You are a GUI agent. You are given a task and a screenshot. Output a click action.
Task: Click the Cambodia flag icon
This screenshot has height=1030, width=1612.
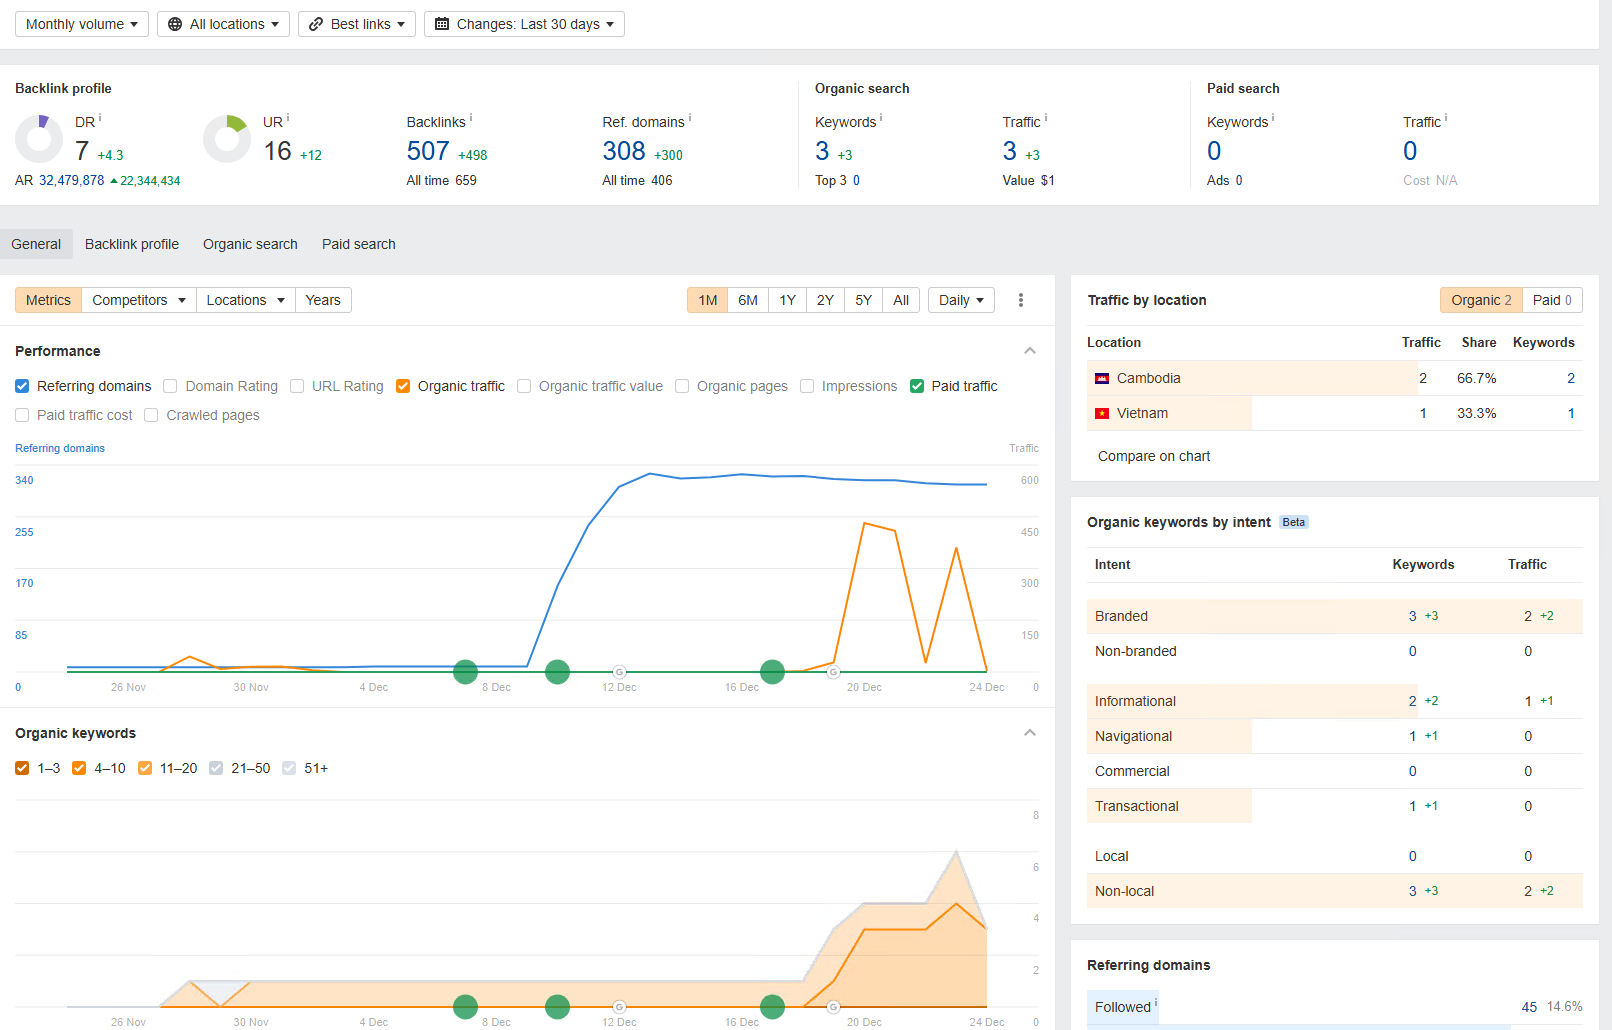1102,378
